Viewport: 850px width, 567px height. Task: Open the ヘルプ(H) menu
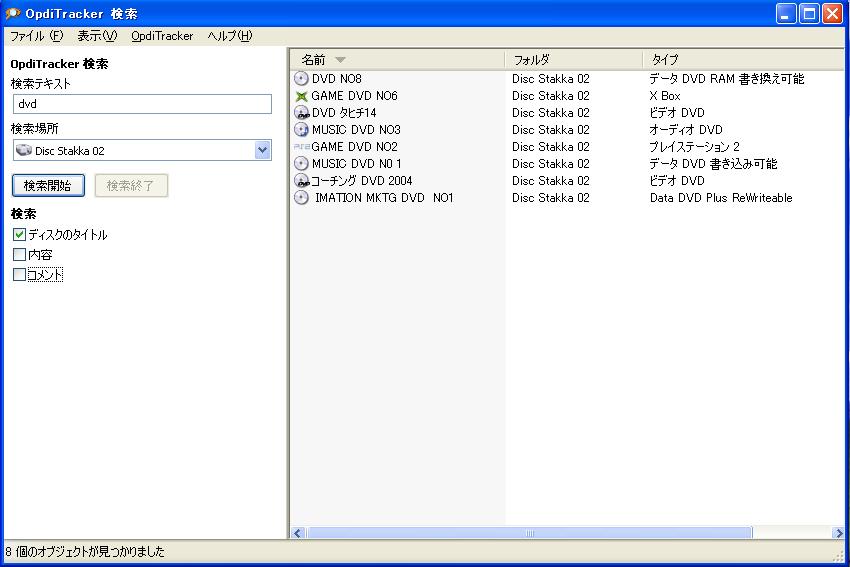[x=230, y=36]
